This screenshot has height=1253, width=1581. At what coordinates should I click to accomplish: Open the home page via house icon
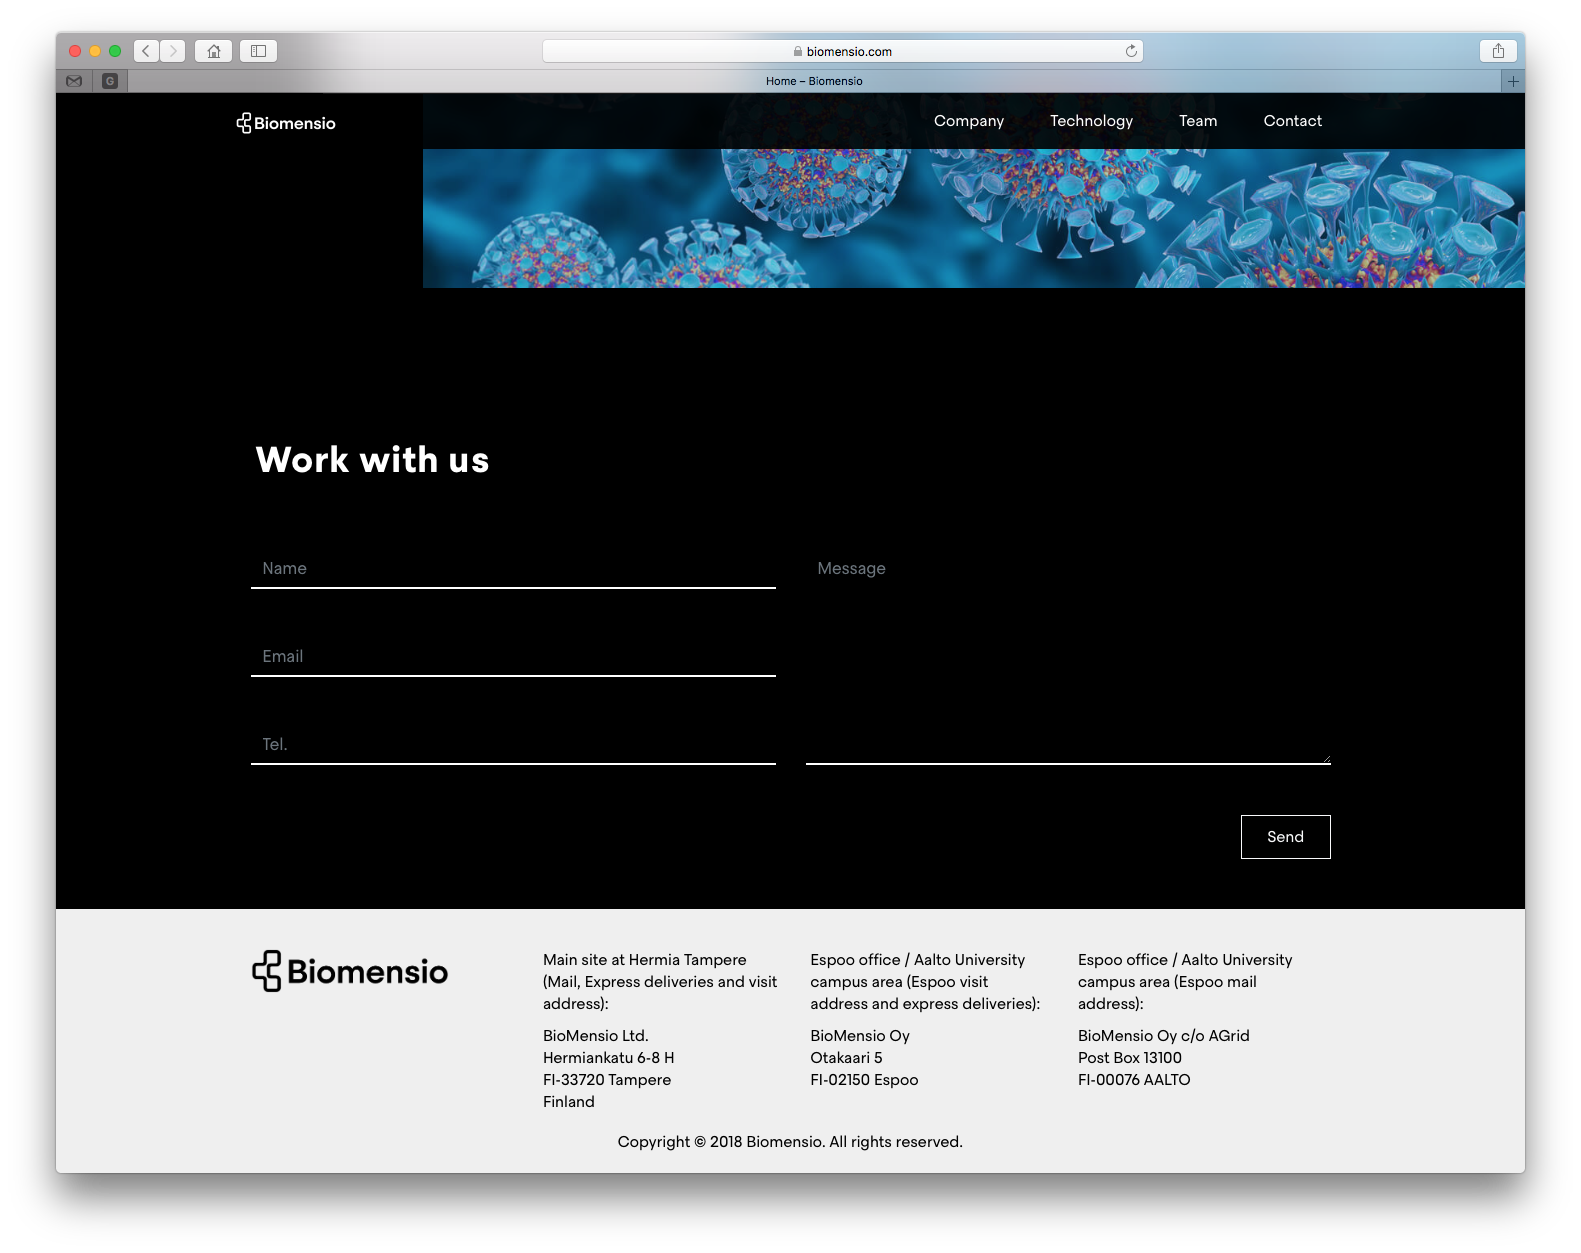click(x=213, y=51)
